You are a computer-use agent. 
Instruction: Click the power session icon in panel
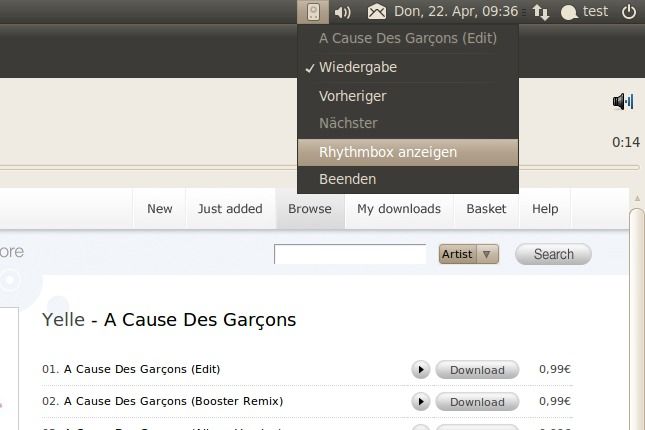[629, 12]
